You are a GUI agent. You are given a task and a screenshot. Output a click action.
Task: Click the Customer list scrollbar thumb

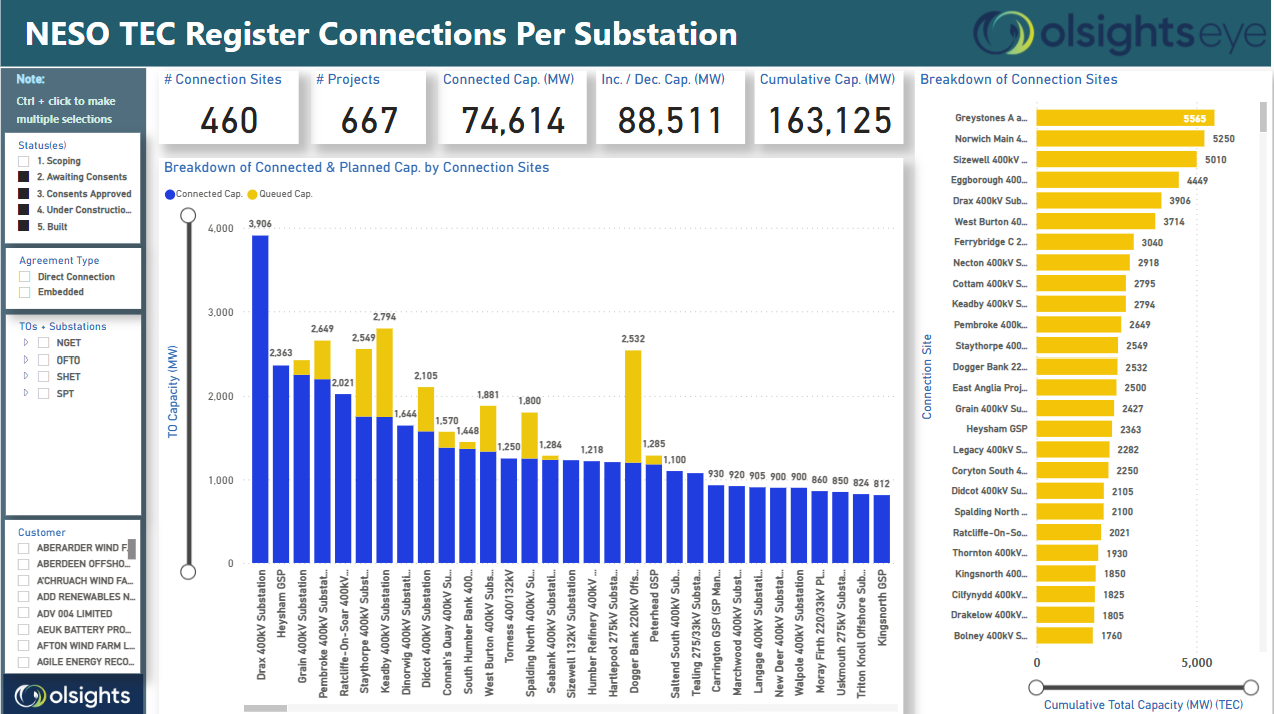[x=132, y=548]
